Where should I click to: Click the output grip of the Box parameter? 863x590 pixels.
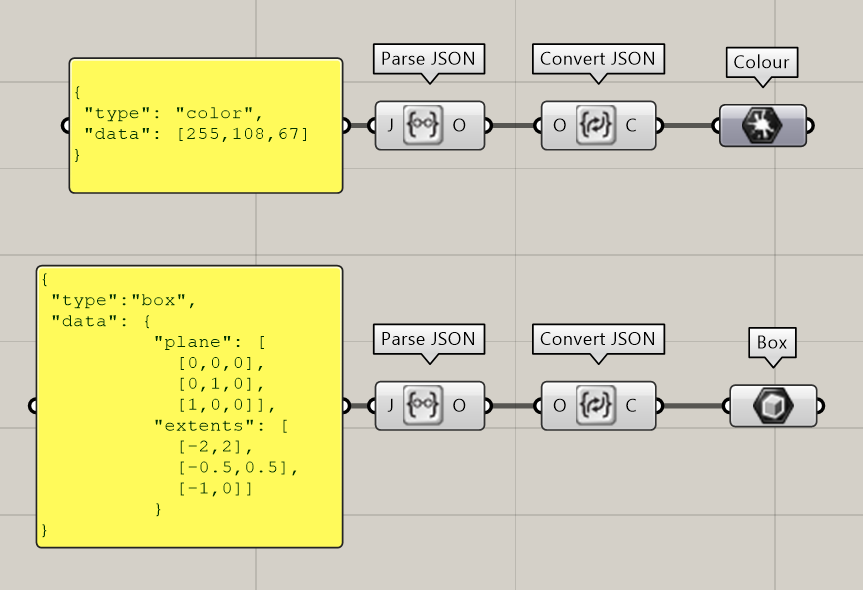(x=821, y=406)
